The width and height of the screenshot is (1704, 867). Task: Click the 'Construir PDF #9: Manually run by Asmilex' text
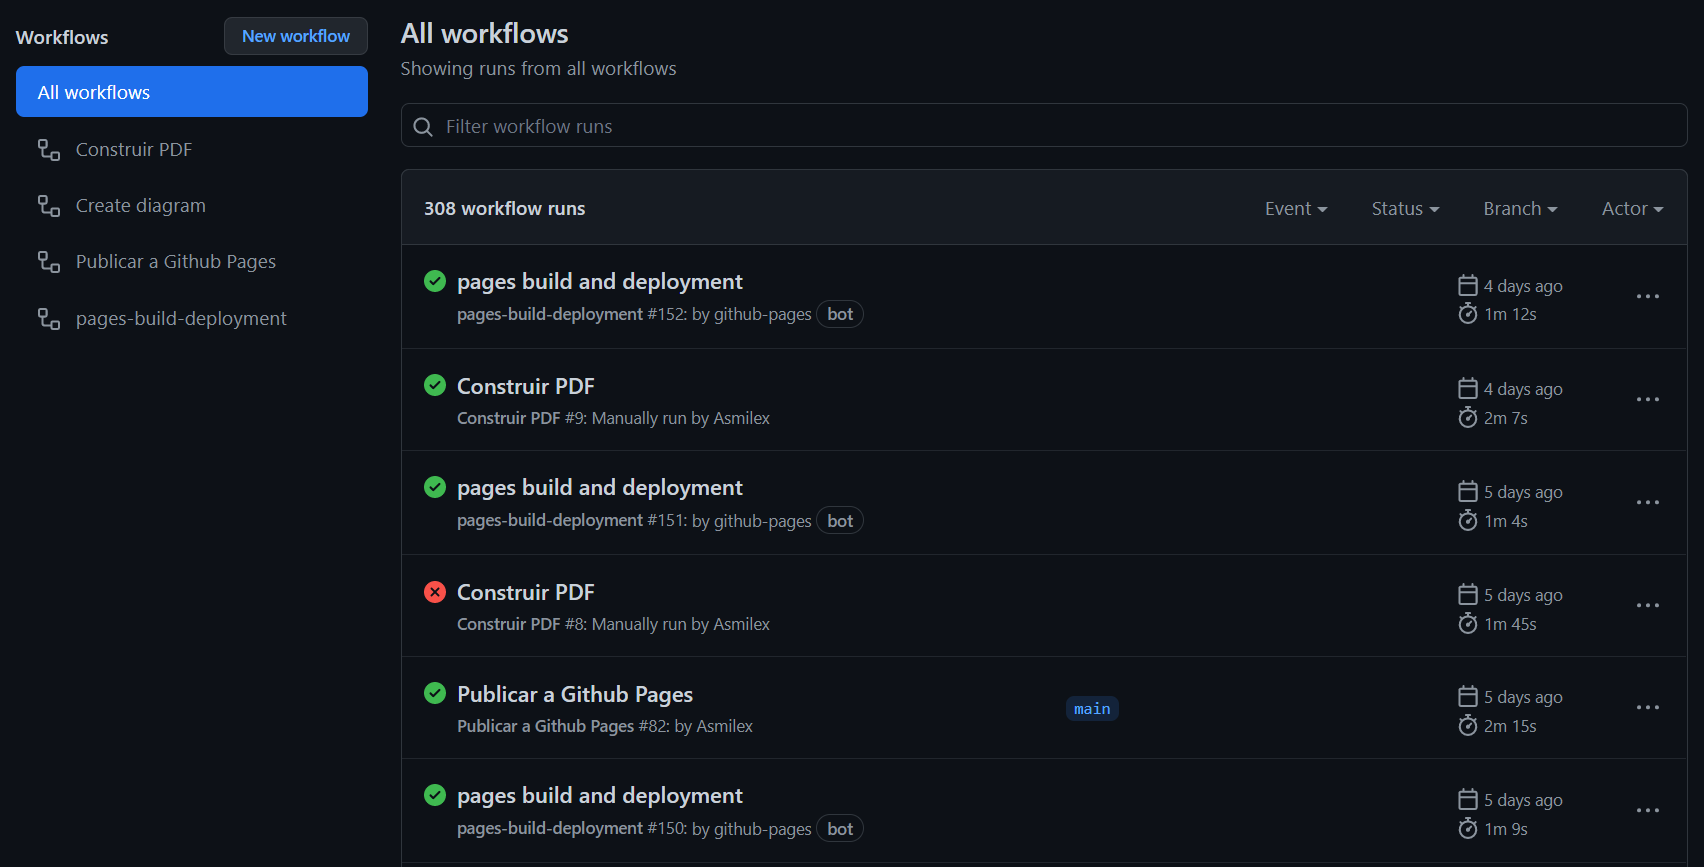(x=613, y=418)
